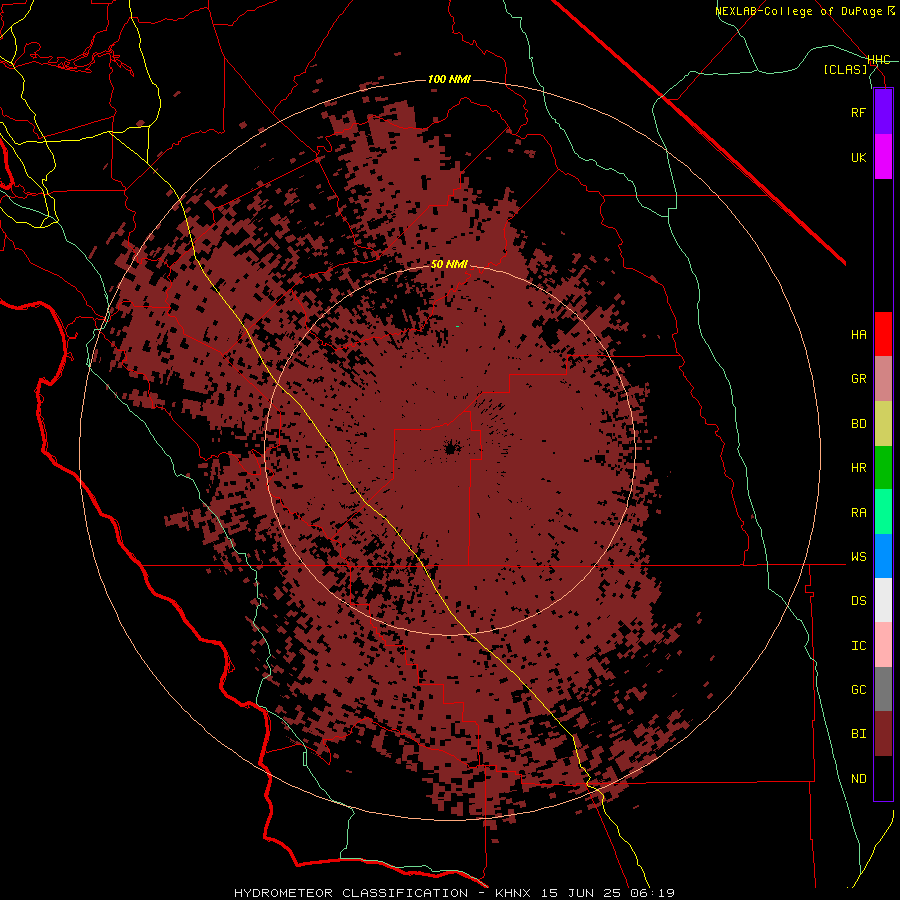Click the HA red legend swatch
The image size is (900, 900).
click(x=883, y=334)
